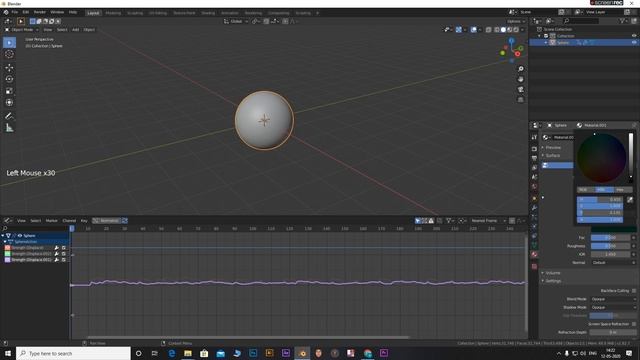Enable the Backface Culling checkbox
Viewport: 640px width, 360px height.
click(x=634, y=291)
